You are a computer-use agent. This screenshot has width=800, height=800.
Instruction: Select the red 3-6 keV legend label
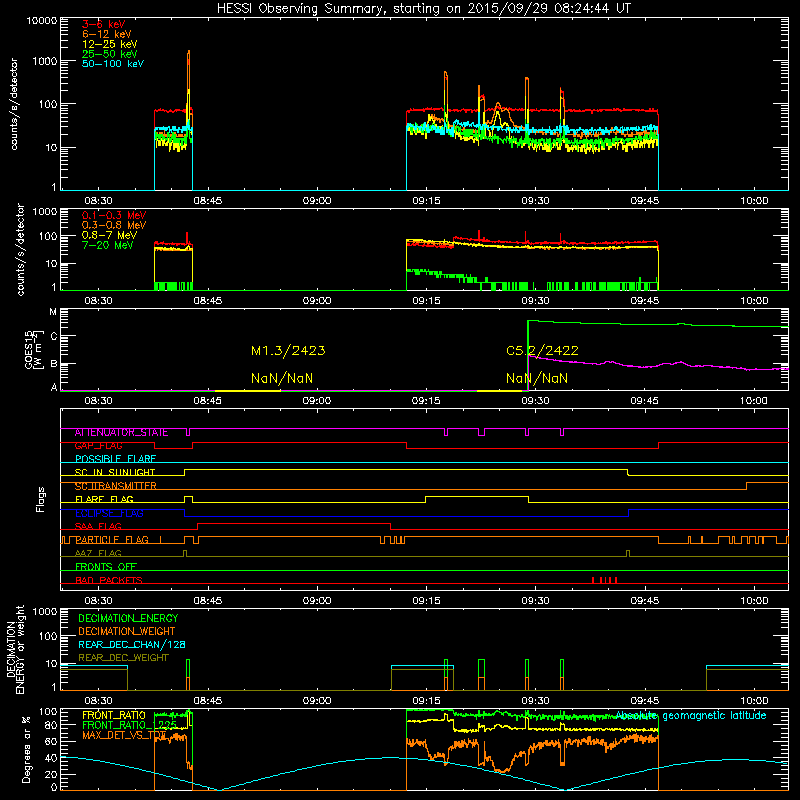104,24
